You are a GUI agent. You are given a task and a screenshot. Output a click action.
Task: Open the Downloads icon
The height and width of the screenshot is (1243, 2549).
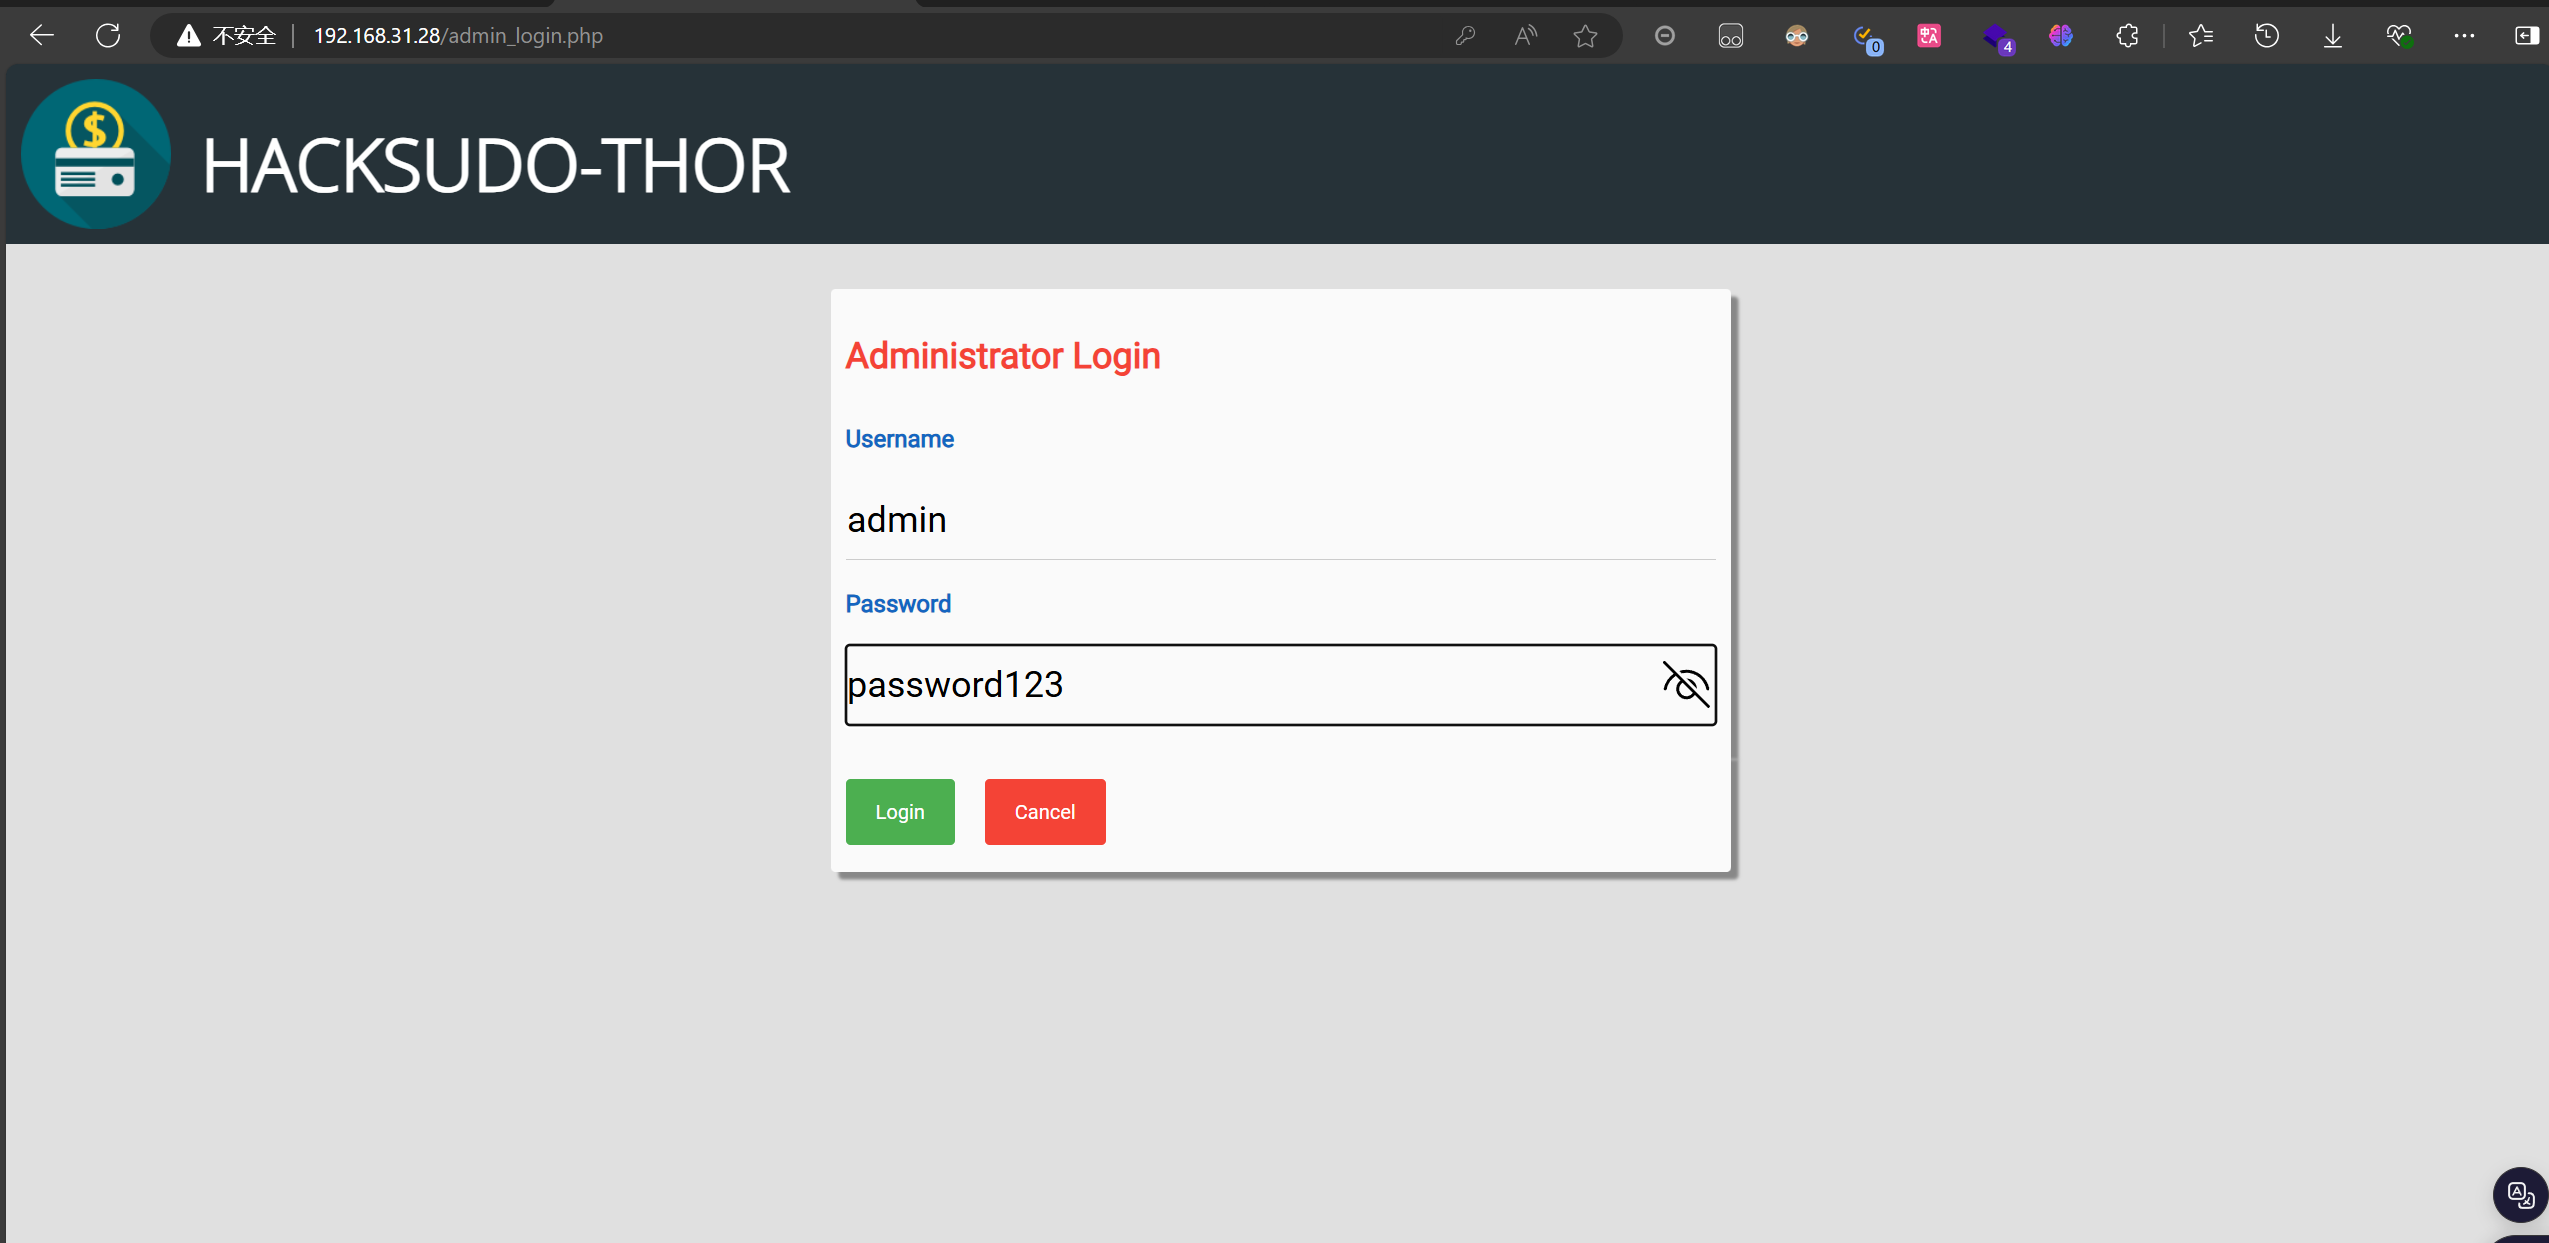pyautogui.click(x=2333, y=36)
